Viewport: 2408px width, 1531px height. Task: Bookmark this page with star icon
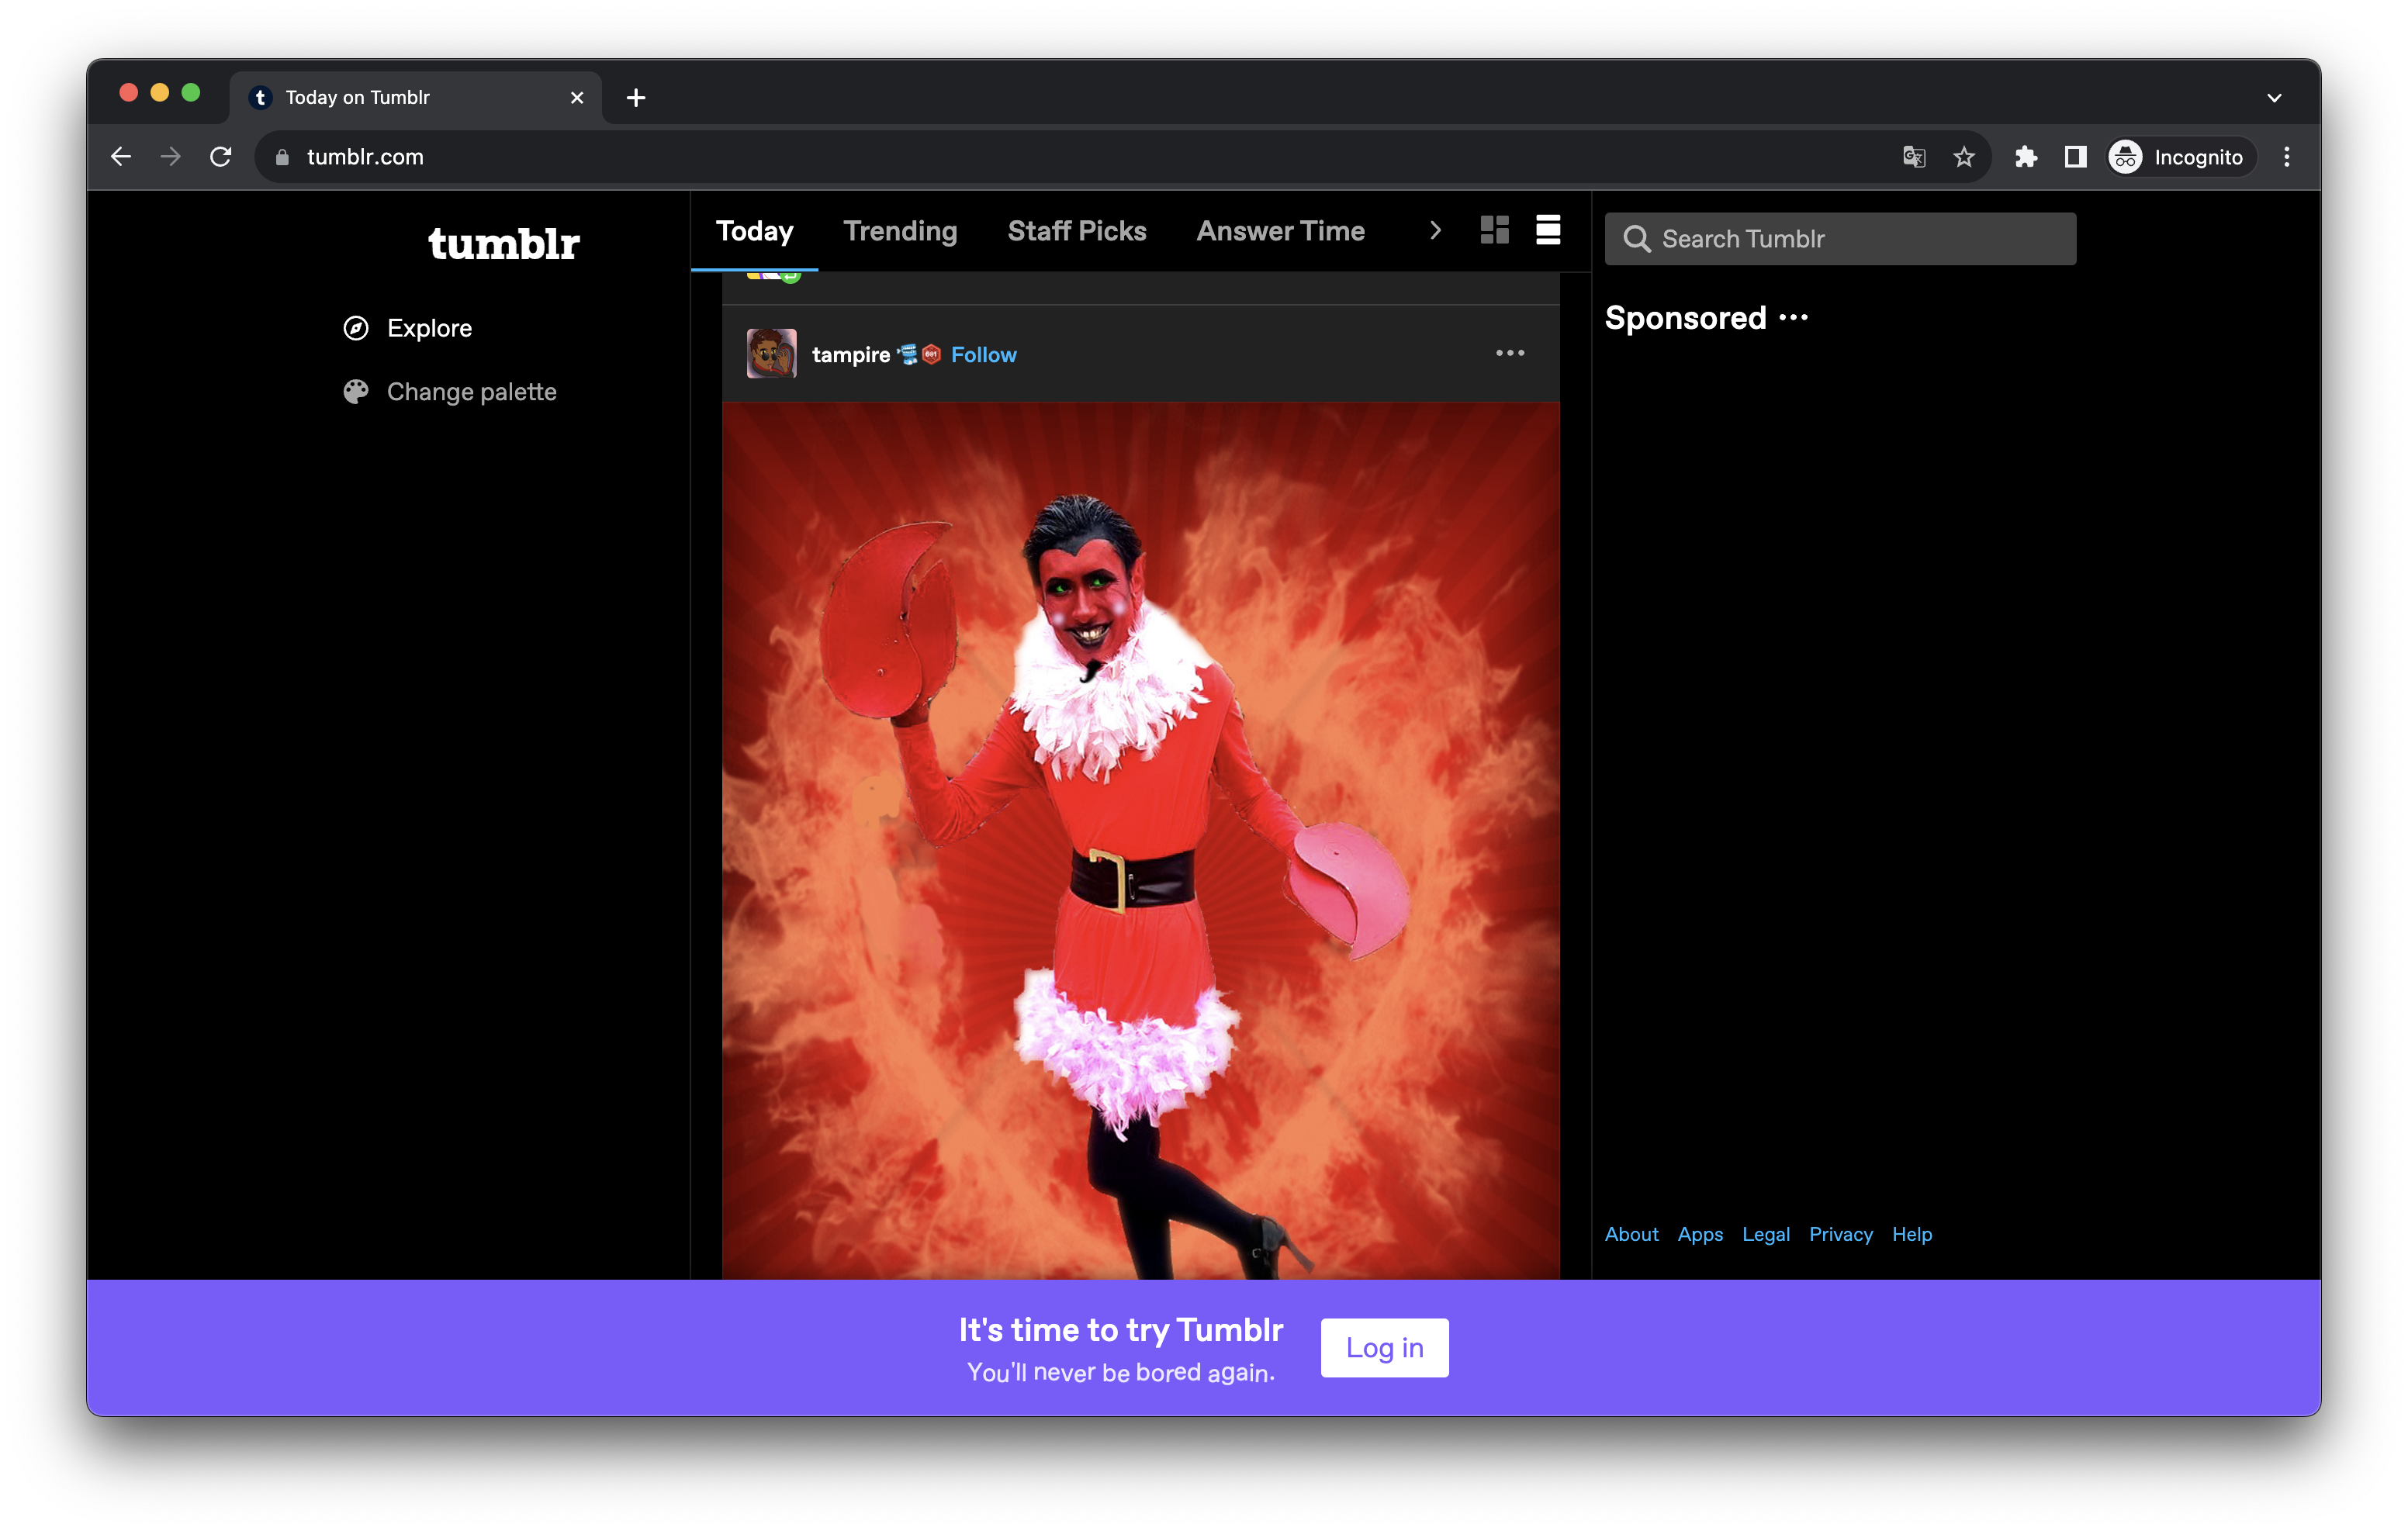(x=1964, y=157)
